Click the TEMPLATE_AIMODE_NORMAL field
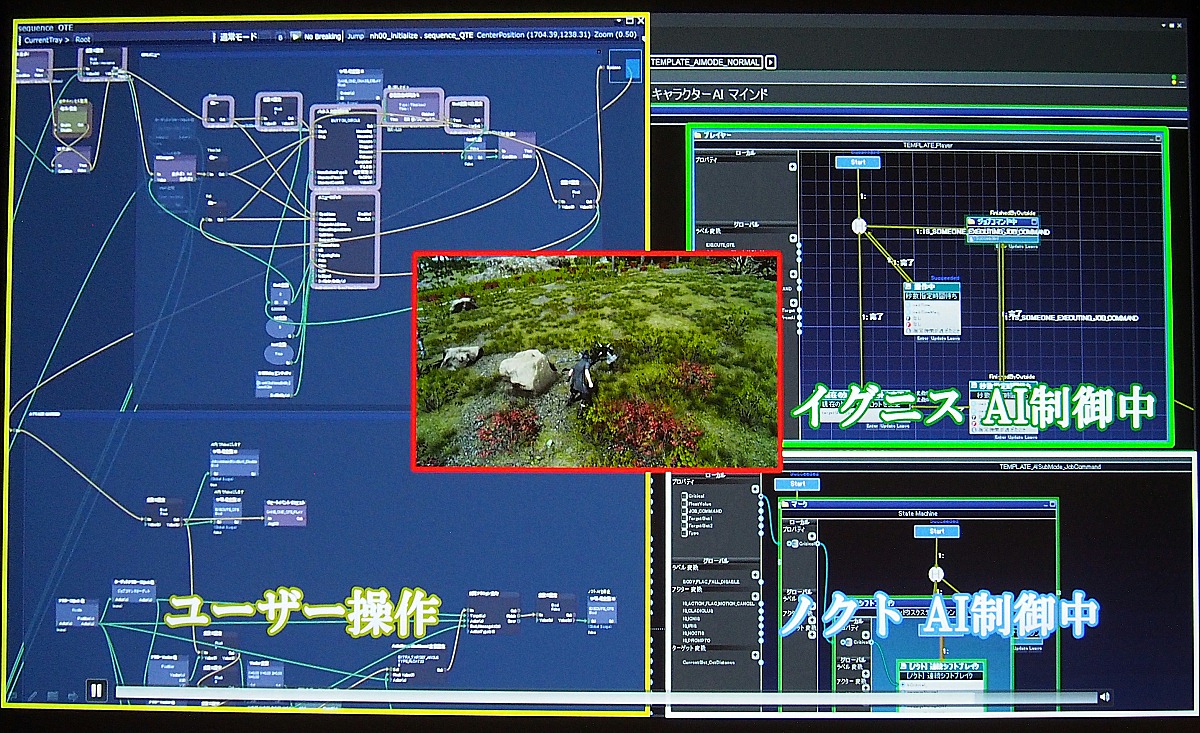The image size is (1200, 733). (x=705, y=61)
